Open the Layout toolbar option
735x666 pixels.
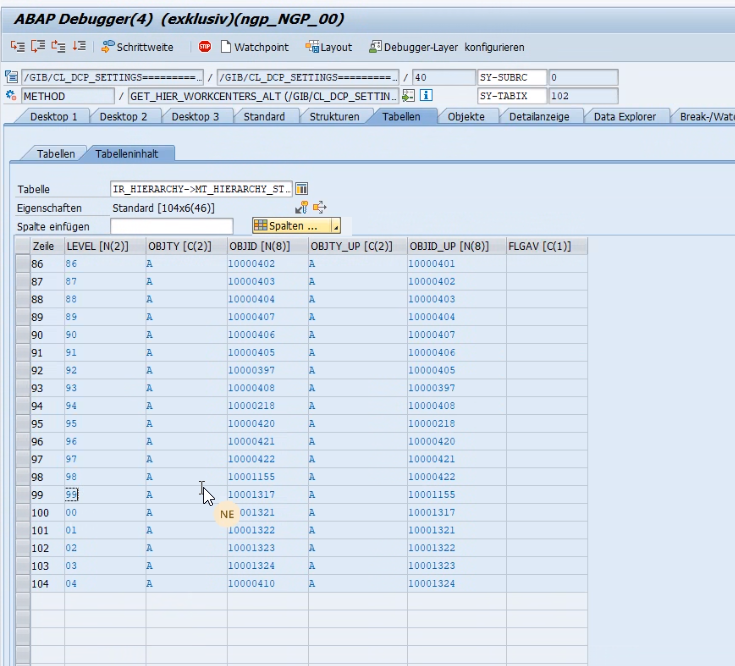(x=329, y=47)
